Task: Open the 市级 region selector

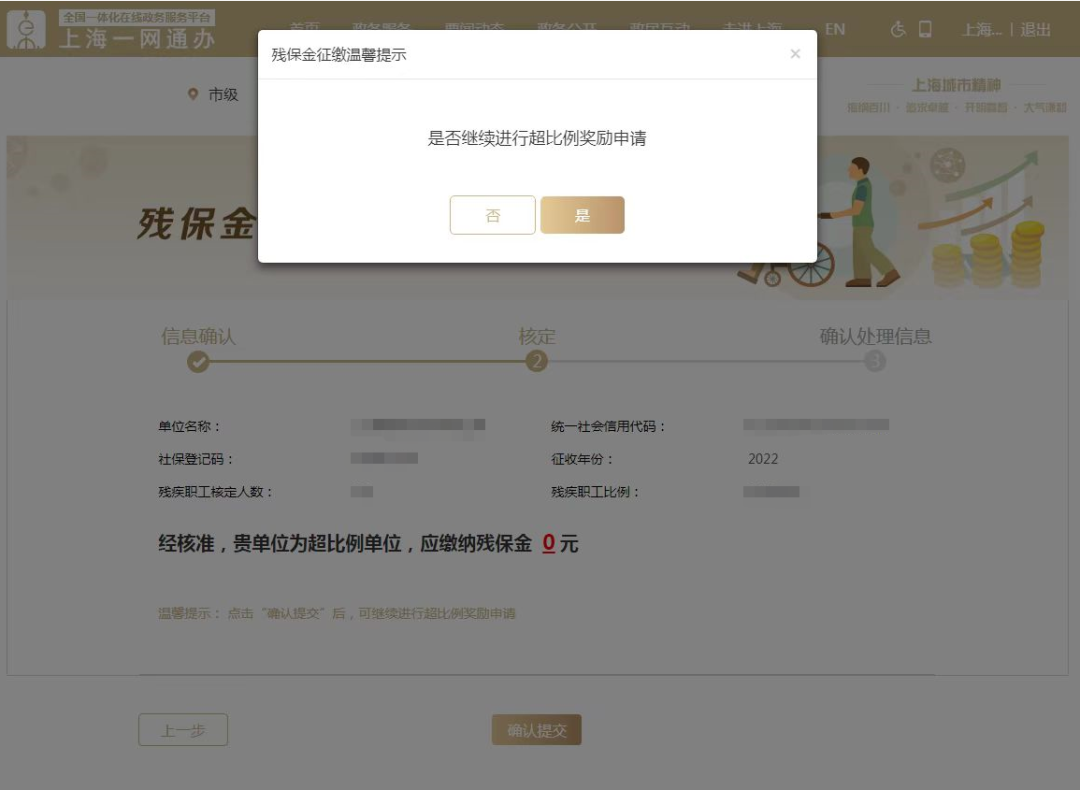Action: (223, 94)
